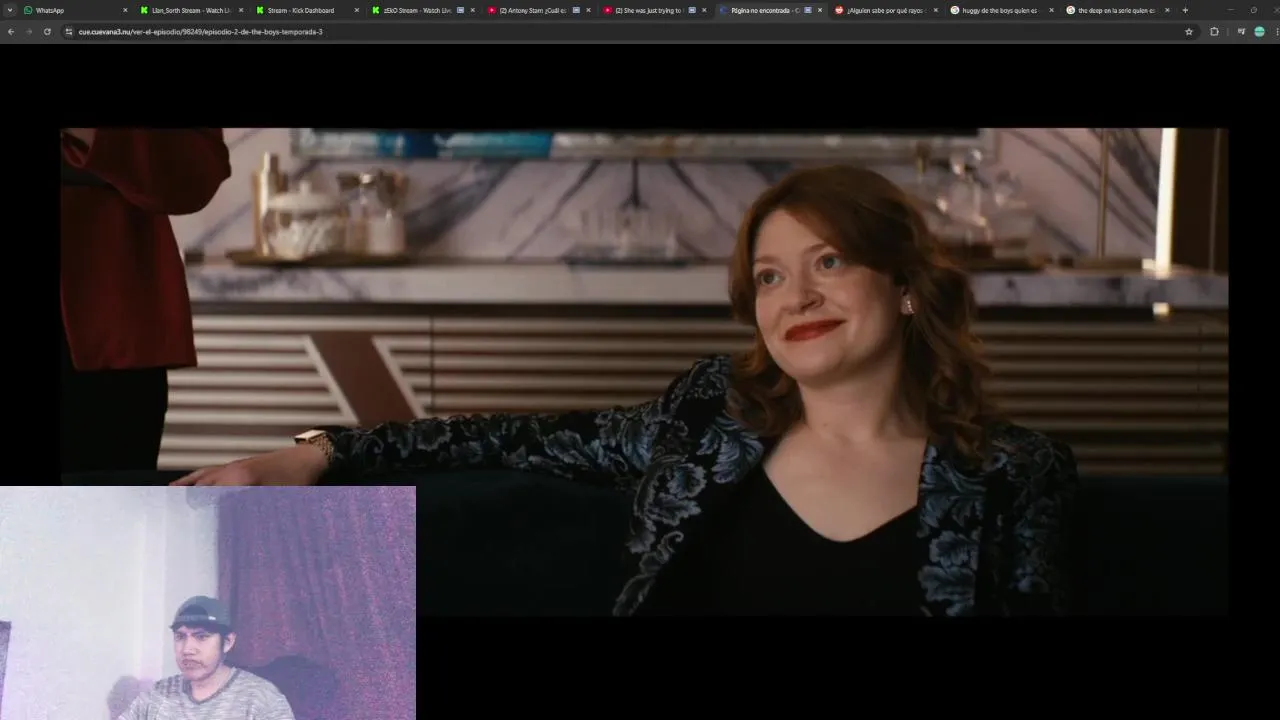Close the Llan_Sorth Stream tab

241,10
